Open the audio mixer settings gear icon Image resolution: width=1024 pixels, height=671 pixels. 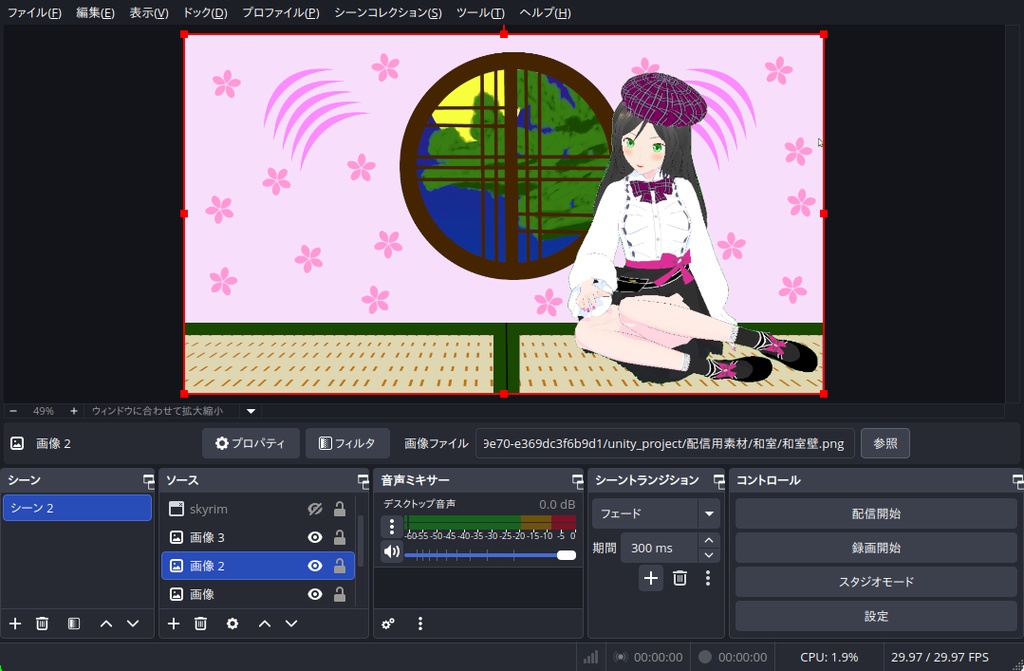[x=388, y=623]
